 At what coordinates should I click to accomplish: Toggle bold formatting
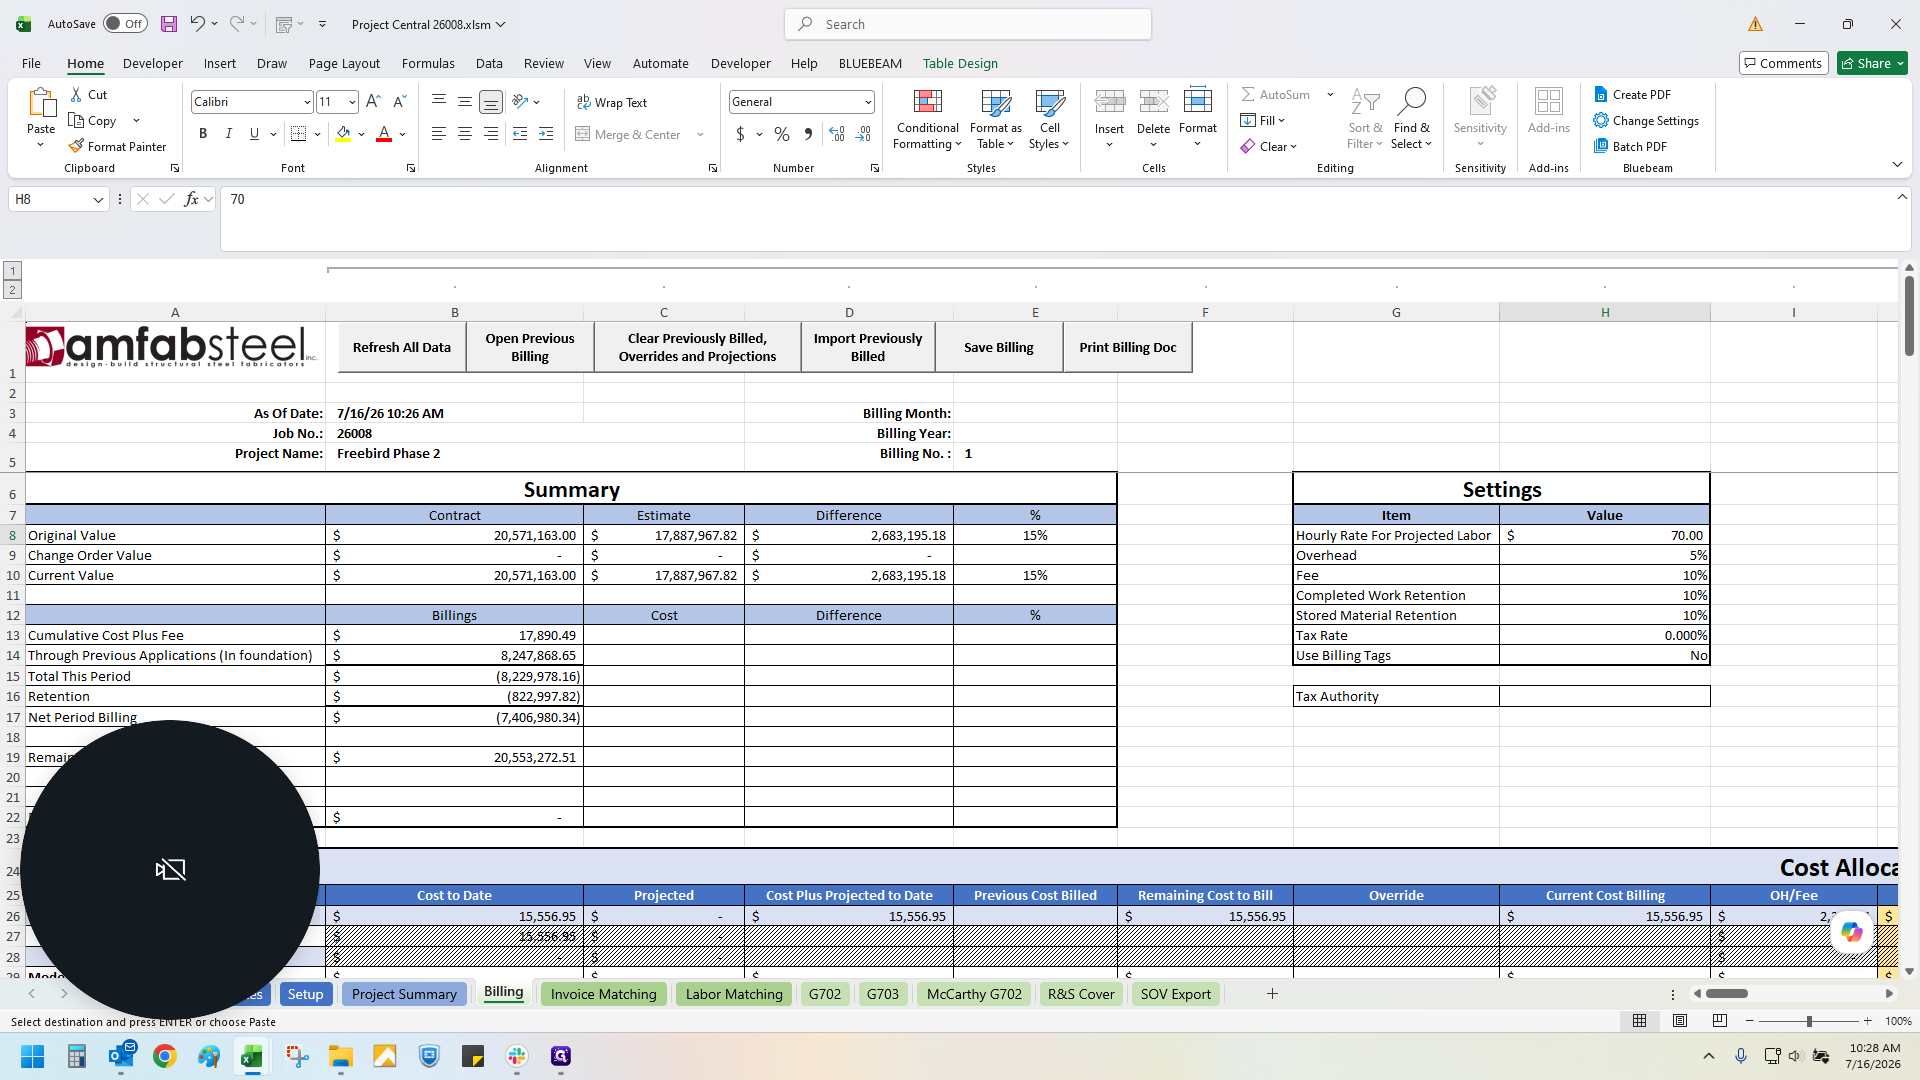[x=203, y=134]
